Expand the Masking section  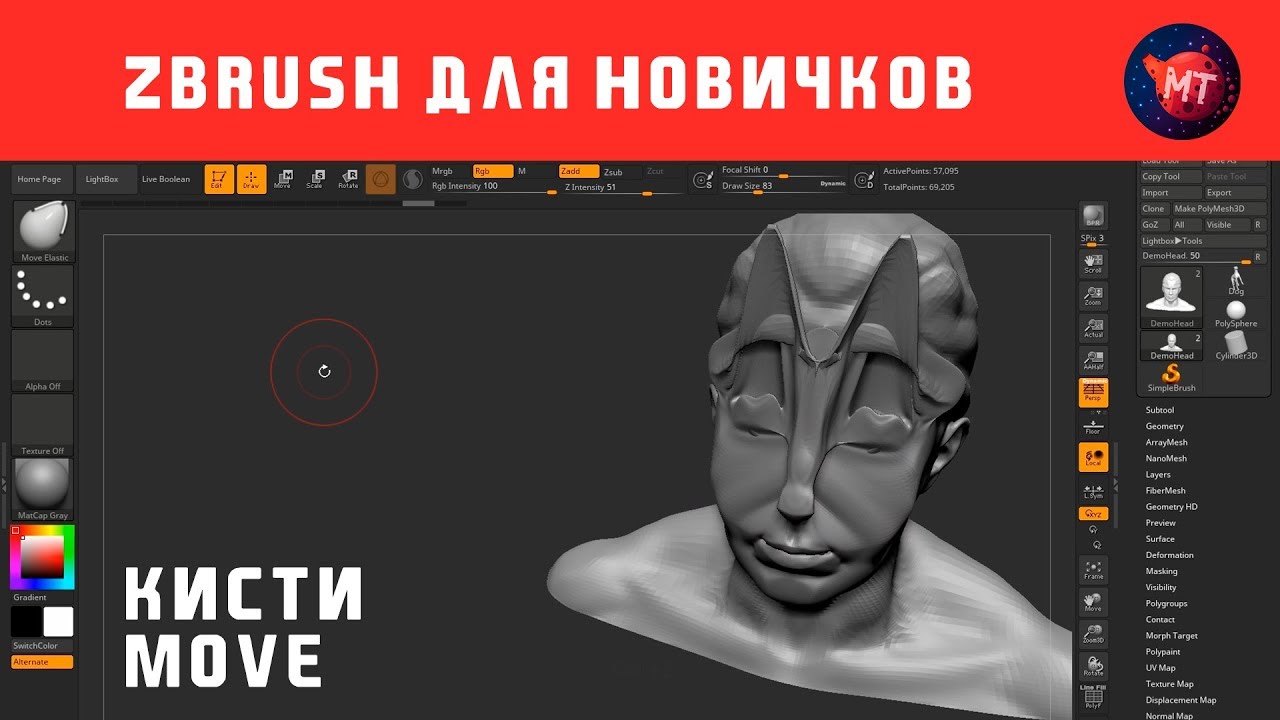tap(1161, 571)
